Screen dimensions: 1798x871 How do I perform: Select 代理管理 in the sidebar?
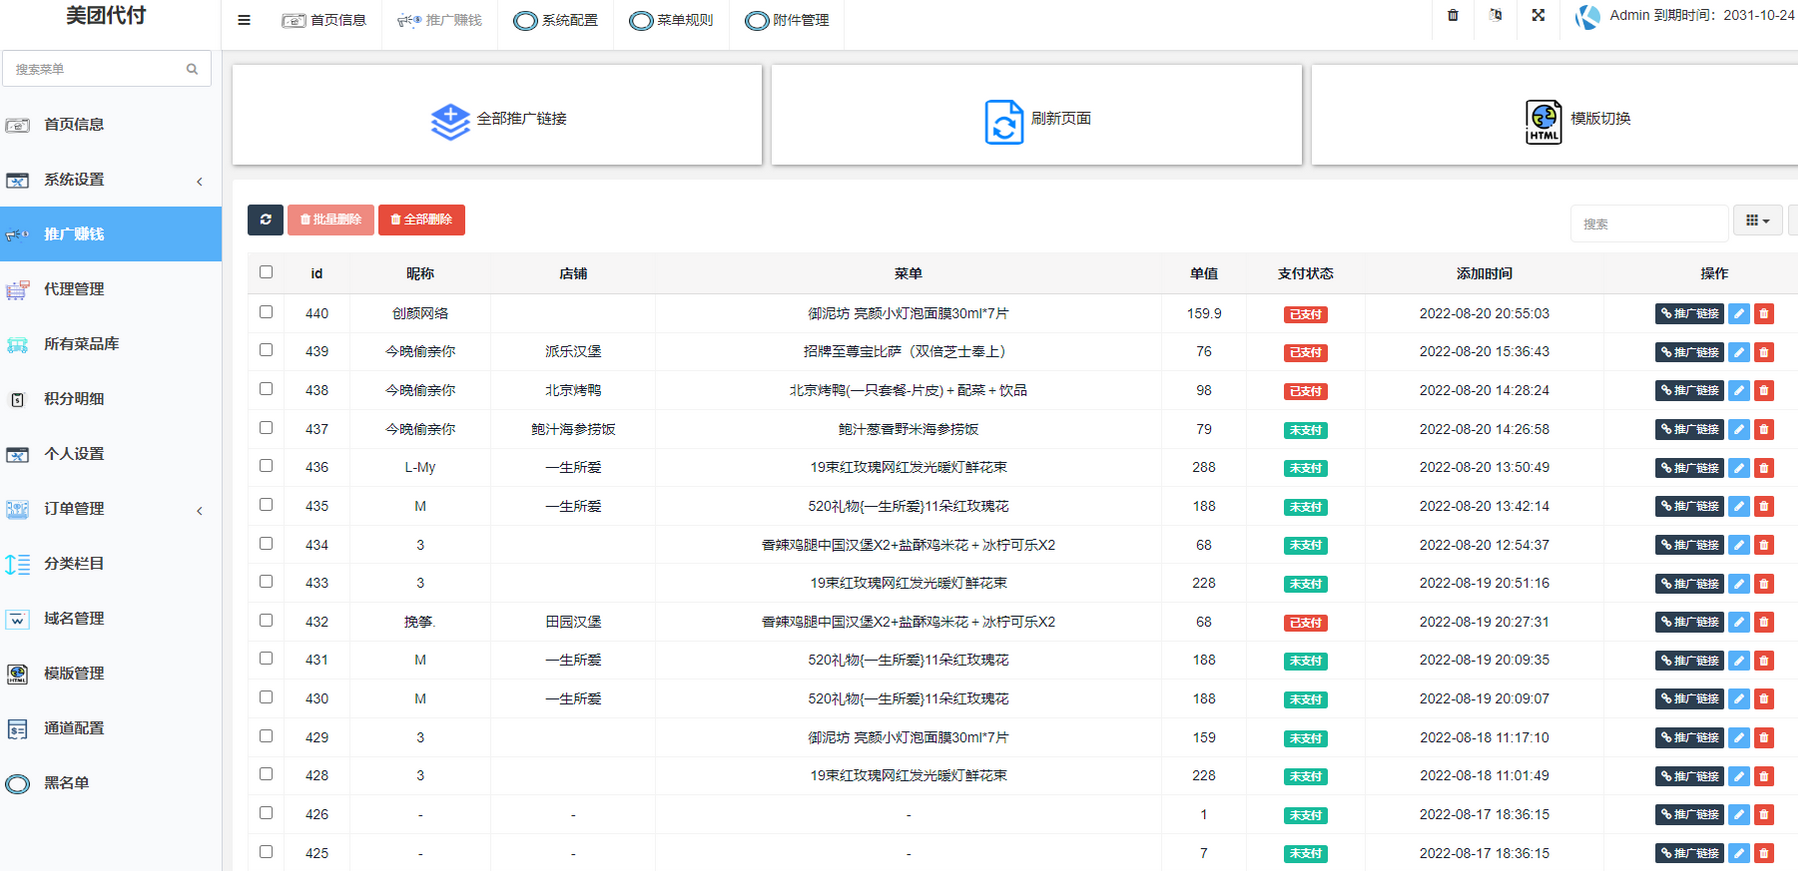point(110,289)
